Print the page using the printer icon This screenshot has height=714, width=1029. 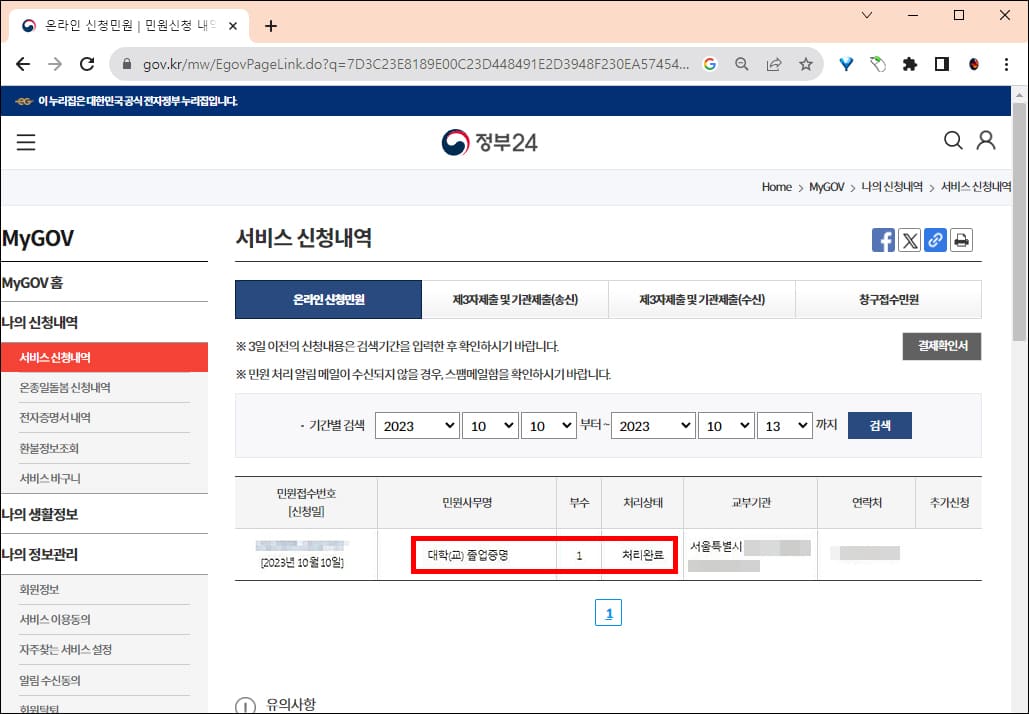tap(960, 240)
